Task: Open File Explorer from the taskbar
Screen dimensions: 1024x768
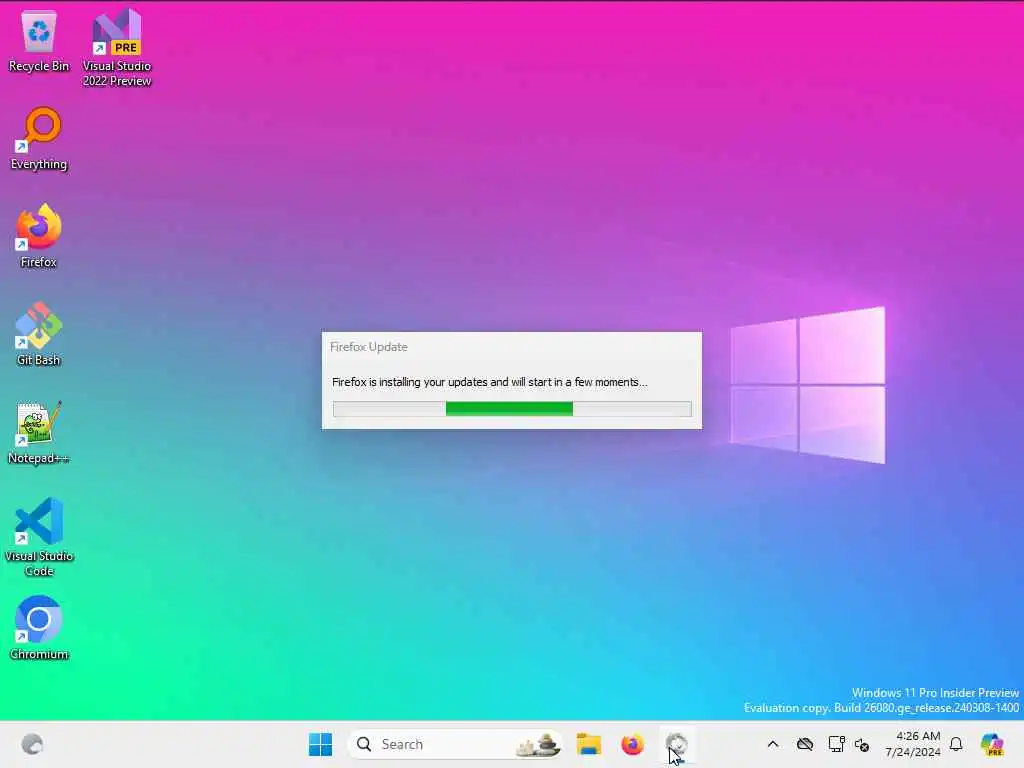Action: tap(588, 744)
